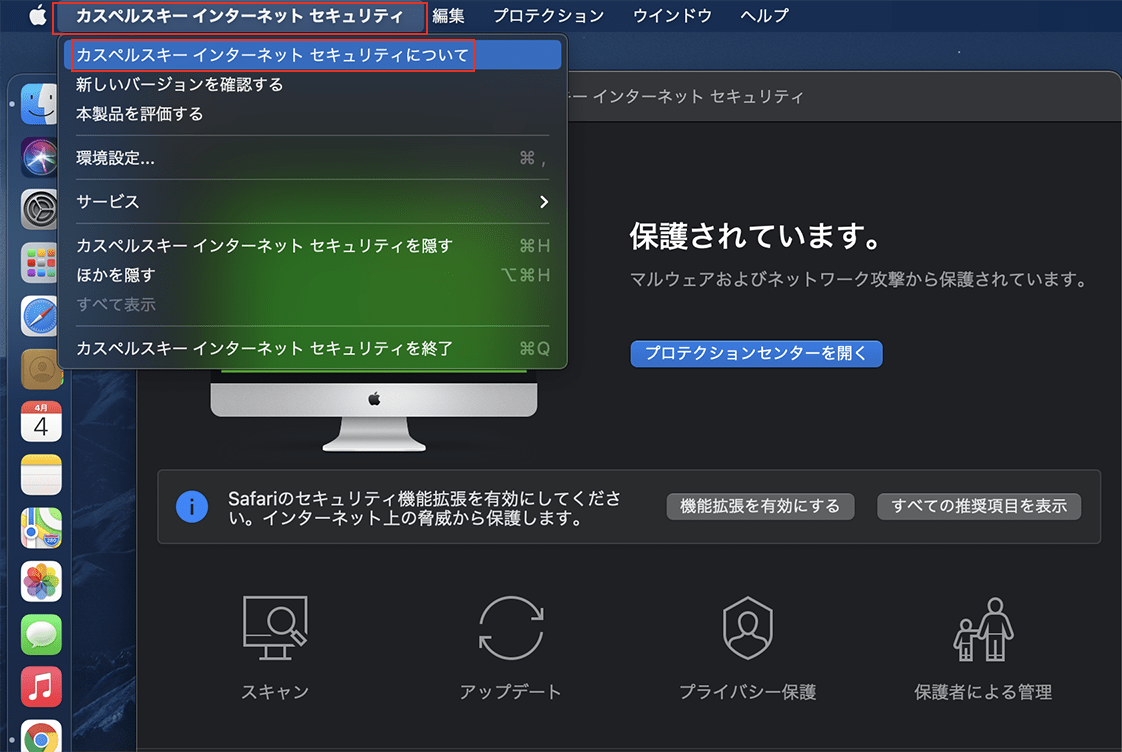Image resolution: width=1122 pixels, height=752 pixels.
Task: Open the Apple menu icon
Action: (x=37, y=15)
